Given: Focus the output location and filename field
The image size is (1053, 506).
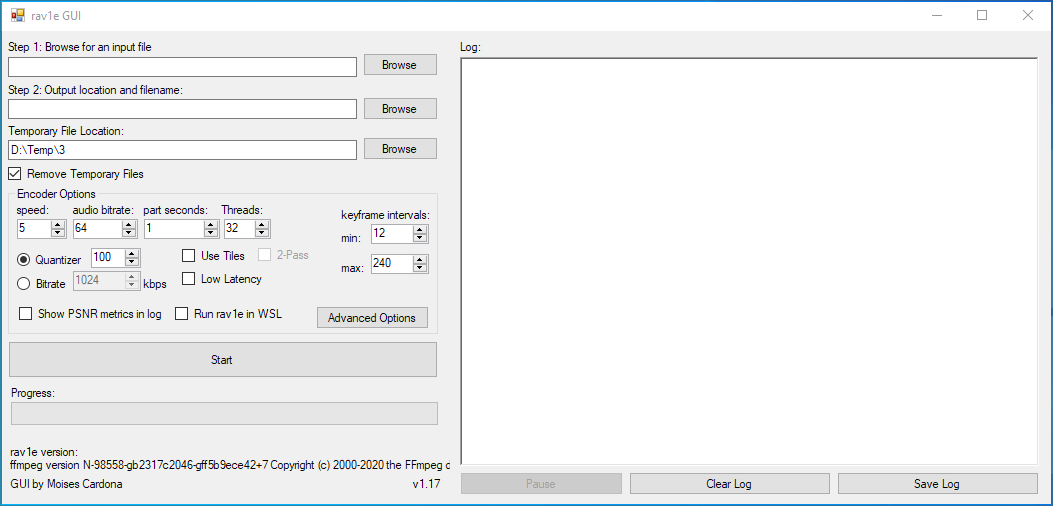Looking at the screenshot, I should coord(182,109).
